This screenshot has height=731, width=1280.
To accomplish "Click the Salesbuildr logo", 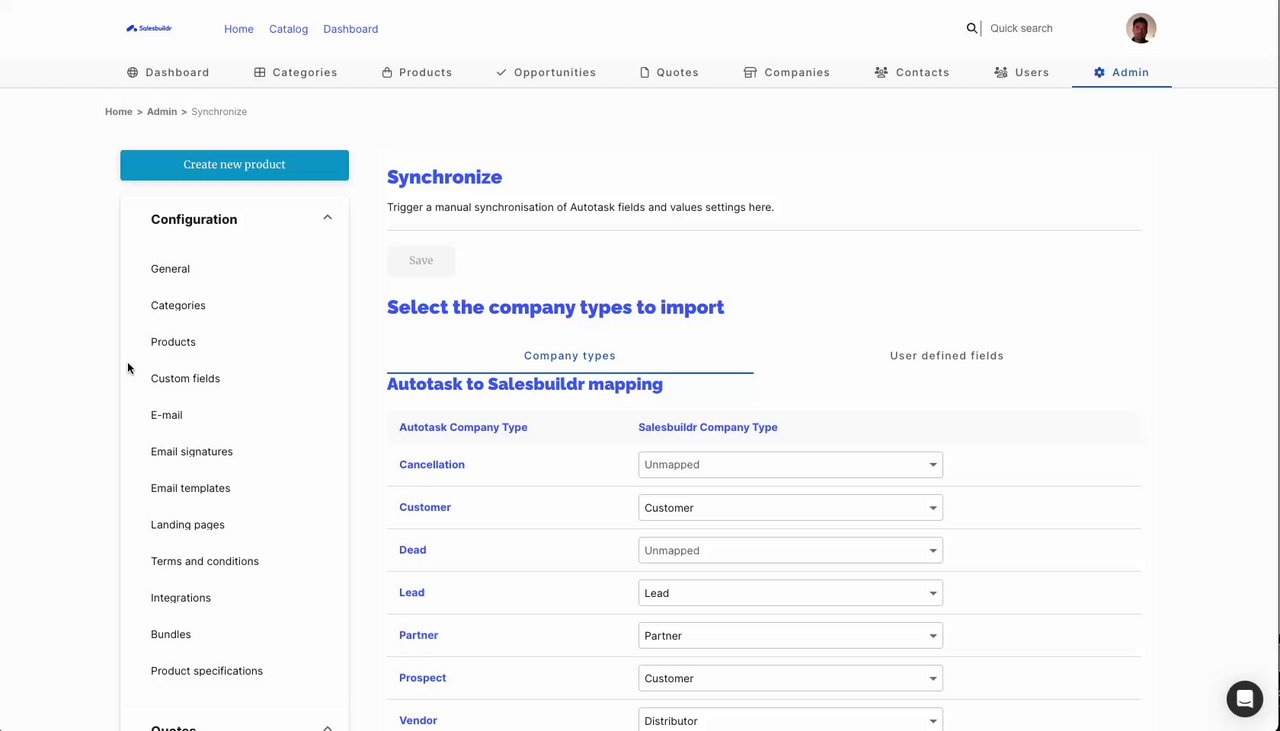I will 149,29.
